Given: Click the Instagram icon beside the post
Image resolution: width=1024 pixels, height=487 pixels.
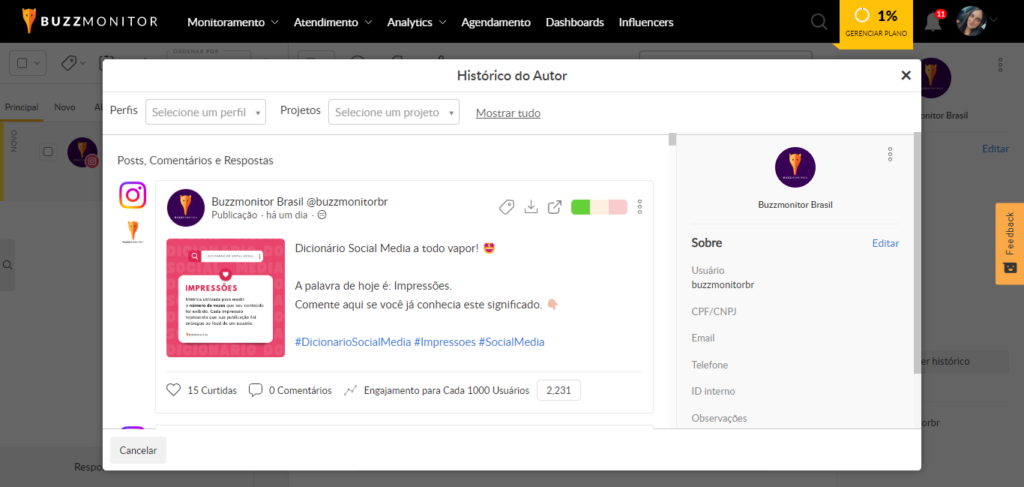Looking at the screenshot, I should pos(133,195).
